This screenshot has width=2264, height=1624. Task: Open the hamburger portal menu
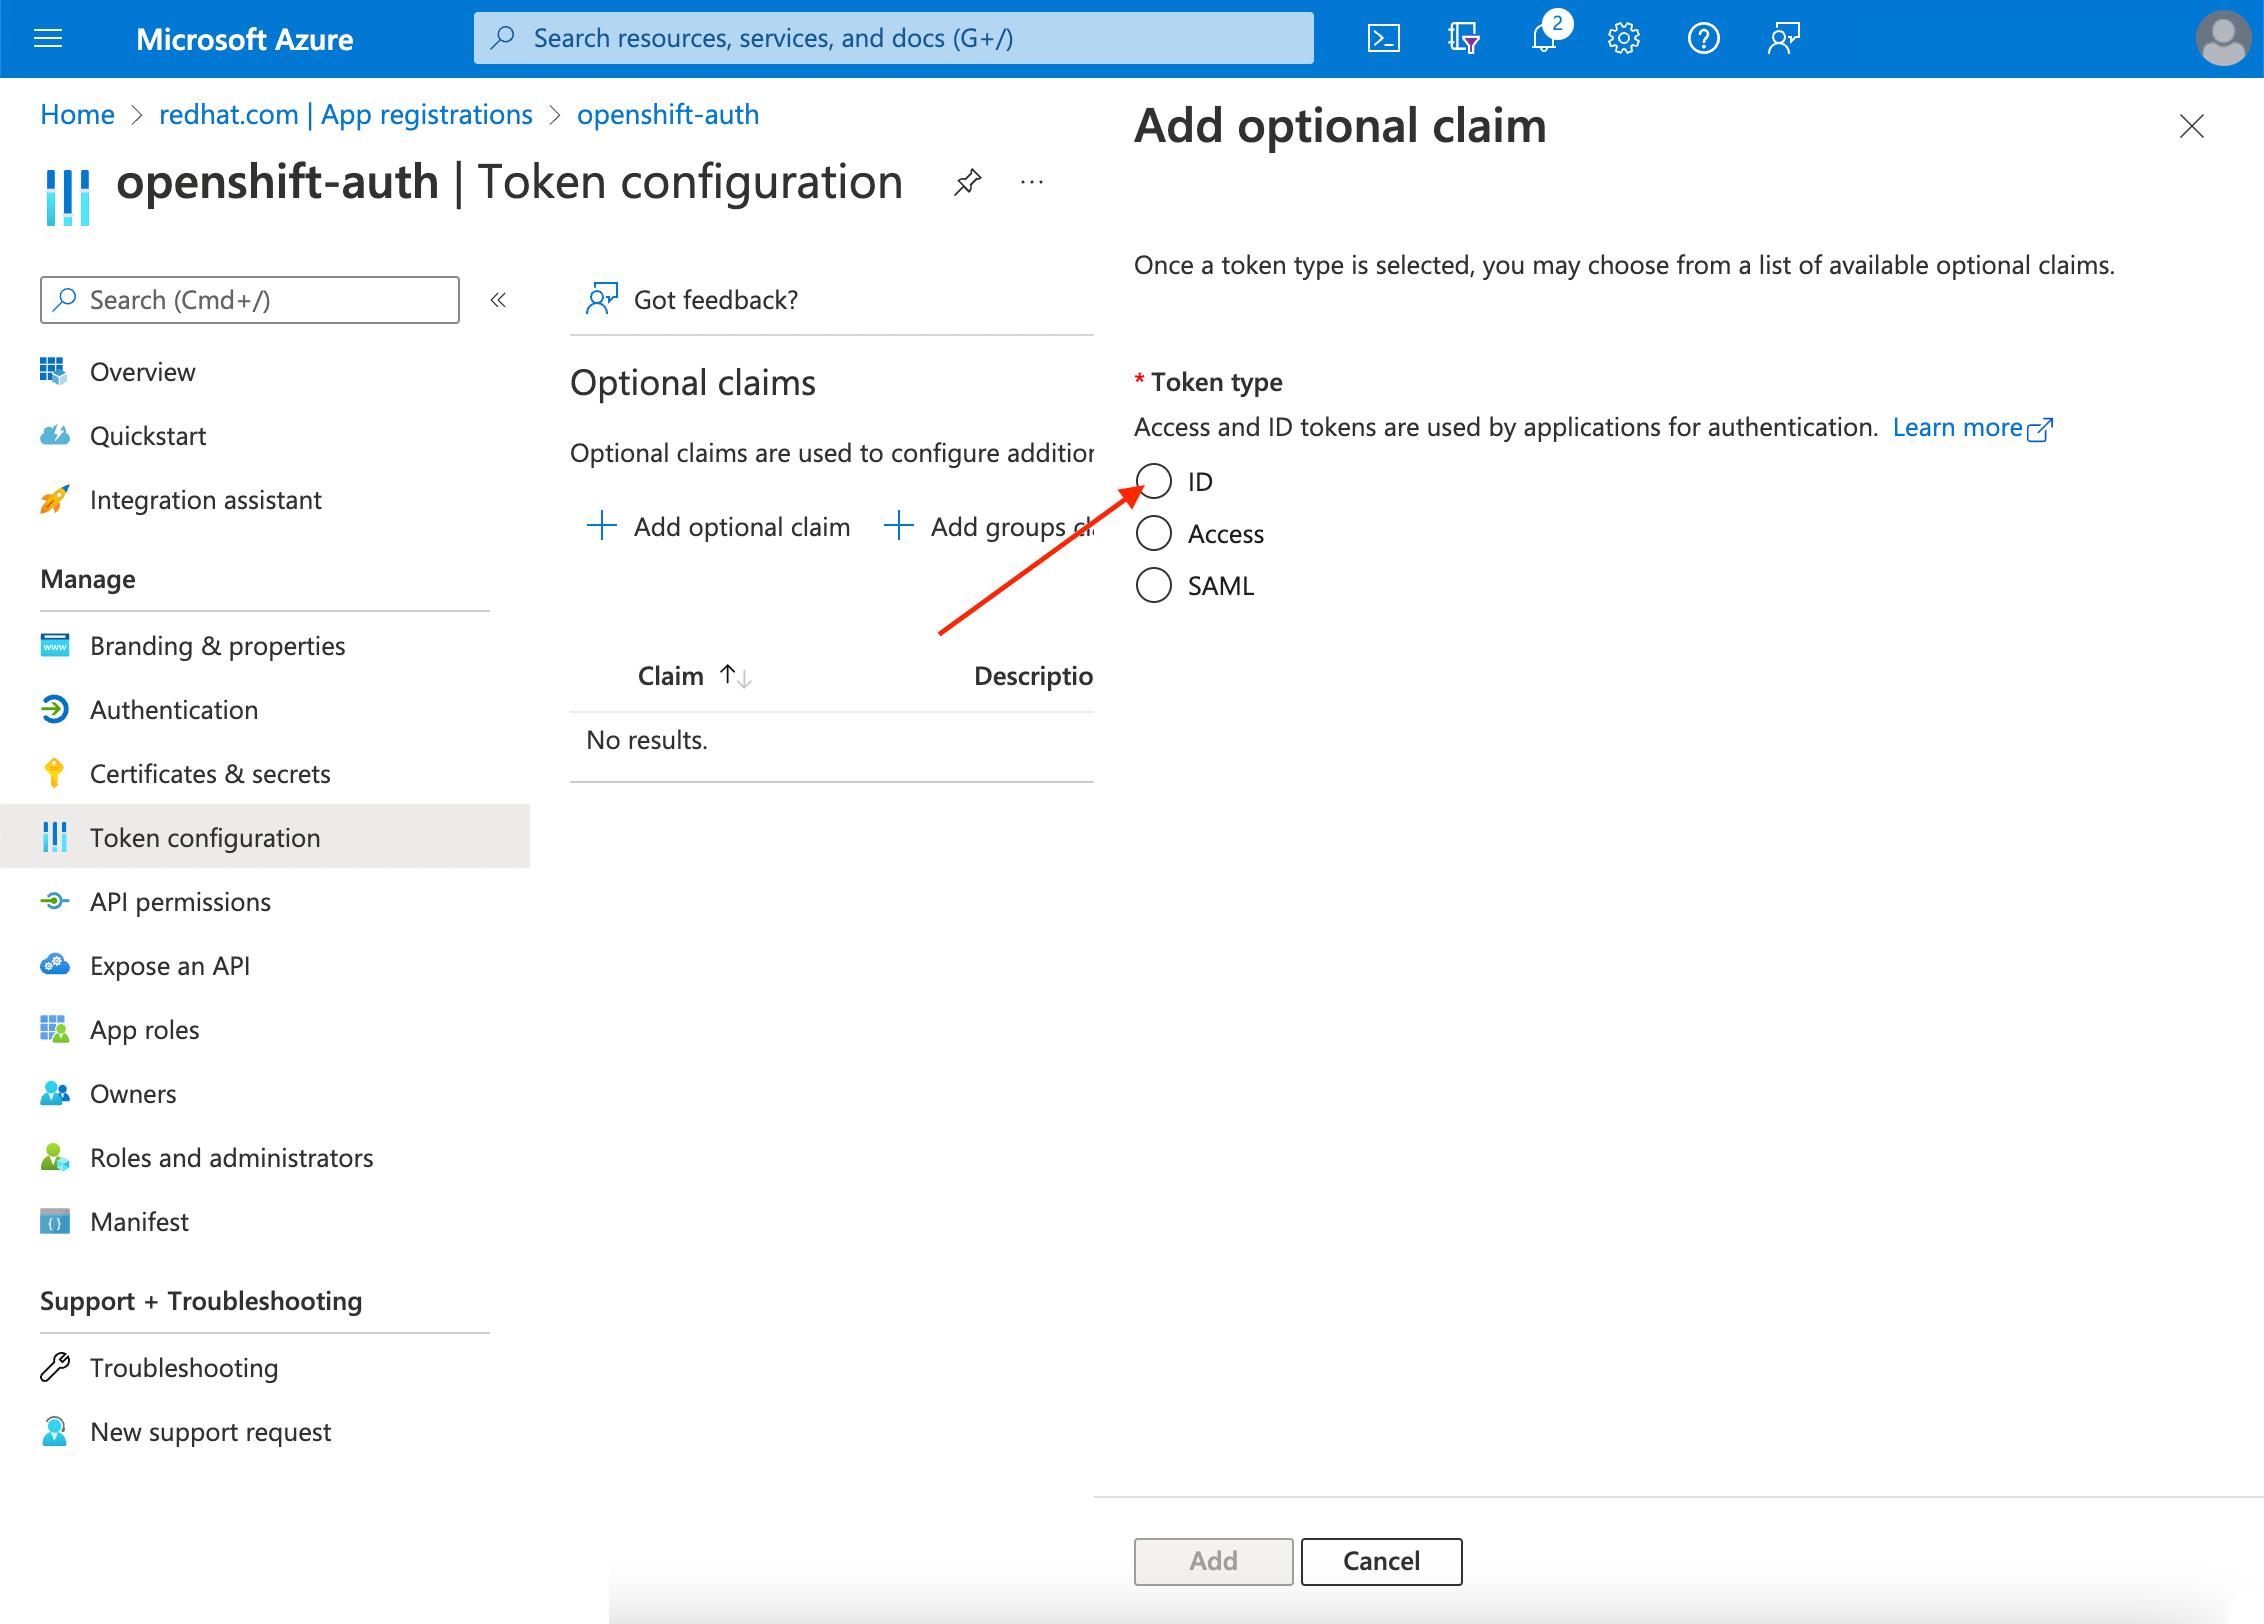pos(48,39)
